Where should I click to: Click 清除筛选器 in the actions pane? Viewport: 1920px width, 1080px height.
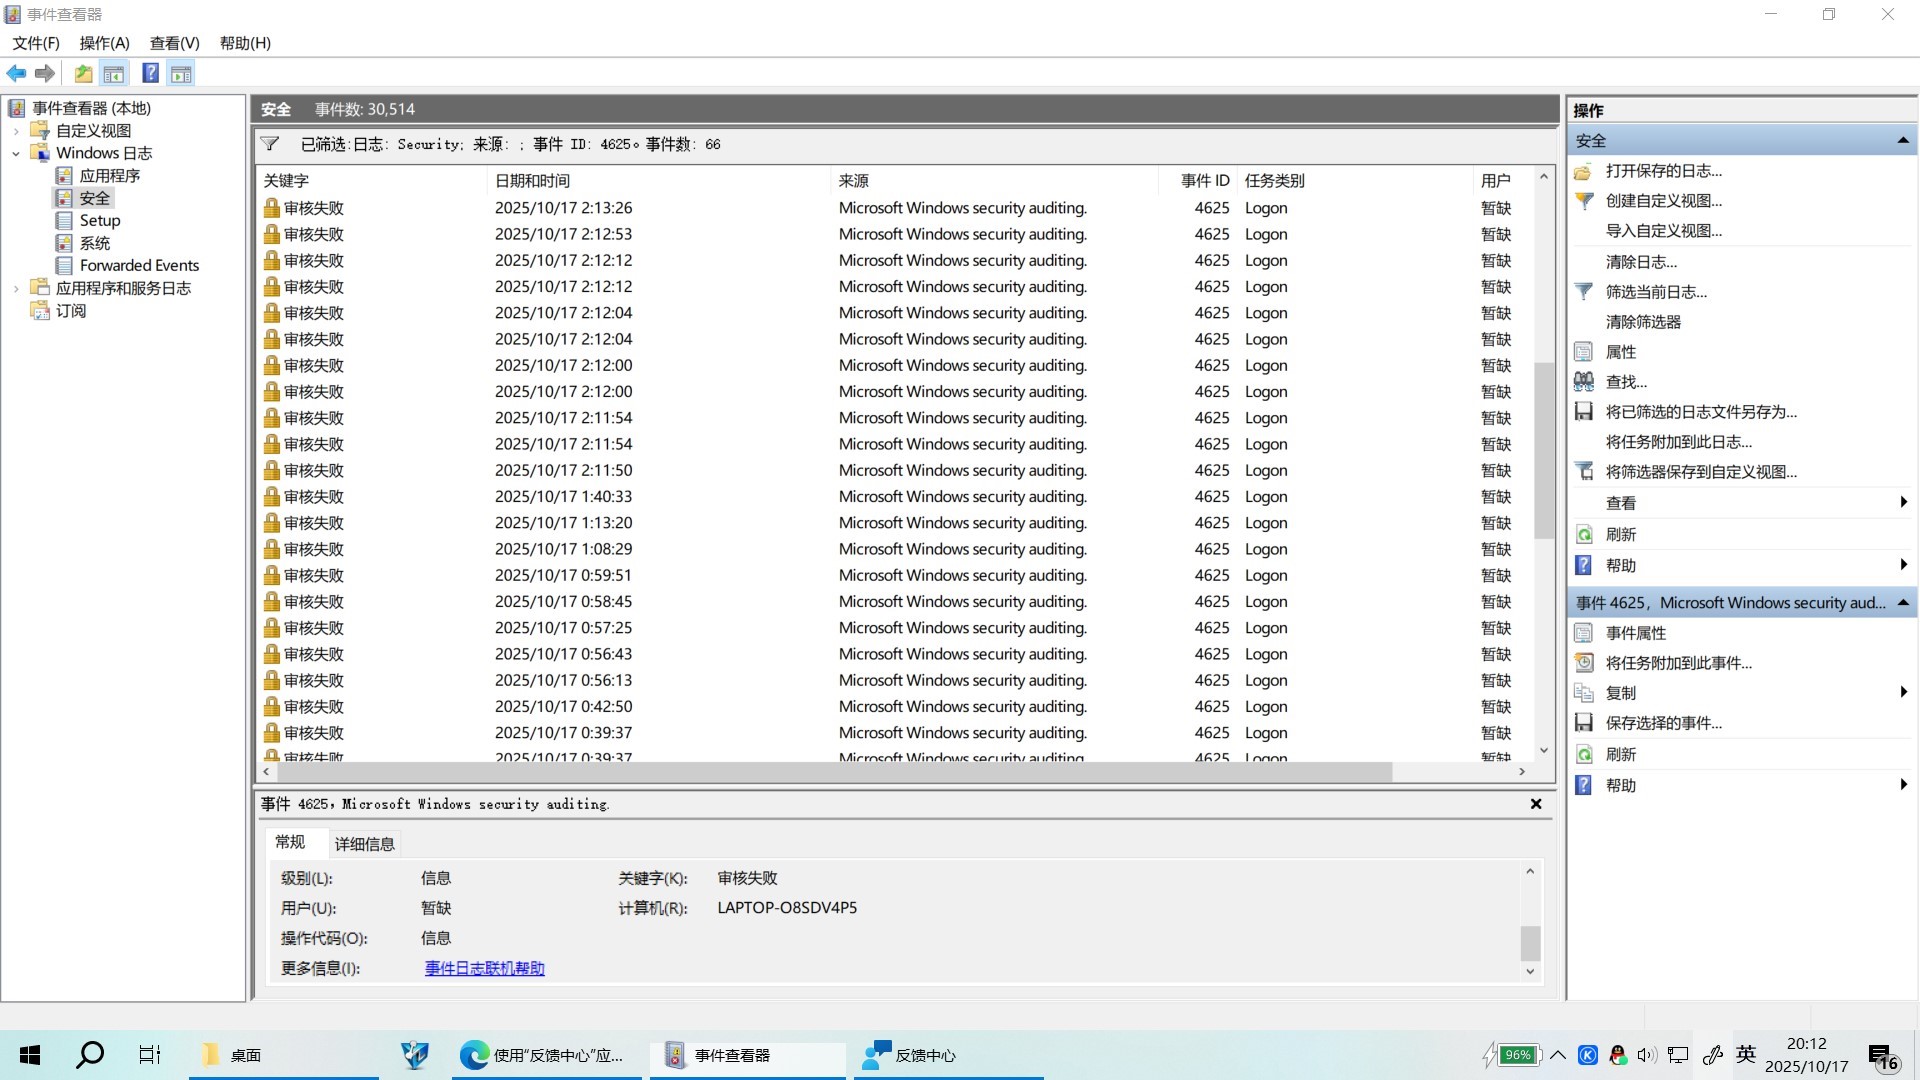click(1643, 322)
